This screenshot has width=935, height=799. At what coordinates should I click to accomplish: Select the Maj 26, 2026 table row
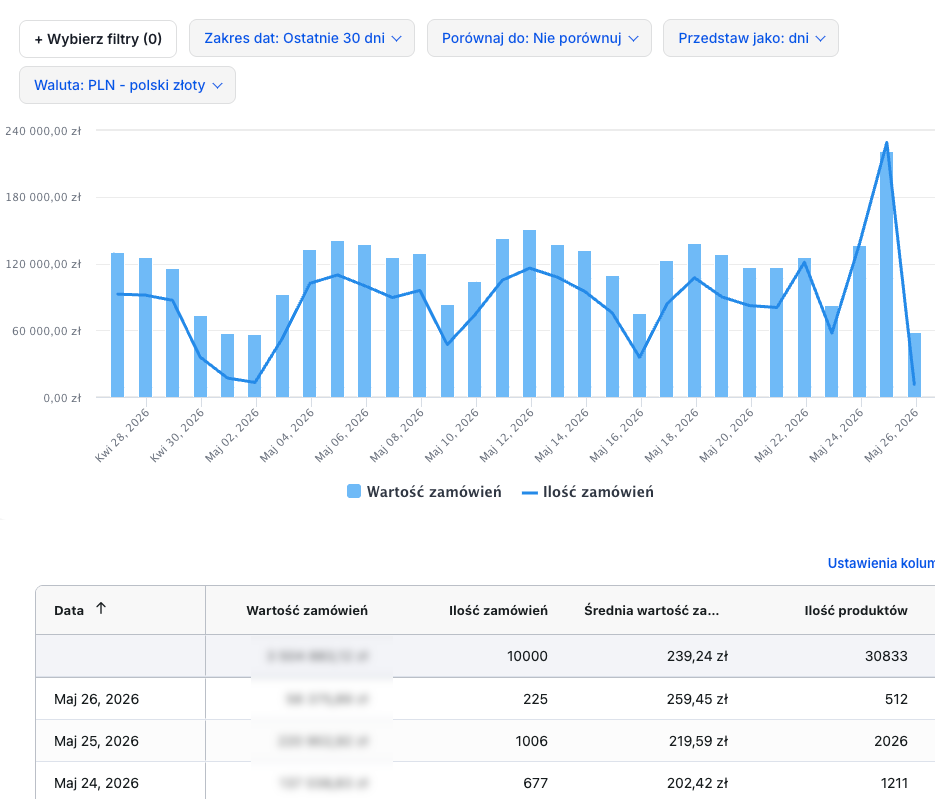pyautogui.click(x=485, y=699)
